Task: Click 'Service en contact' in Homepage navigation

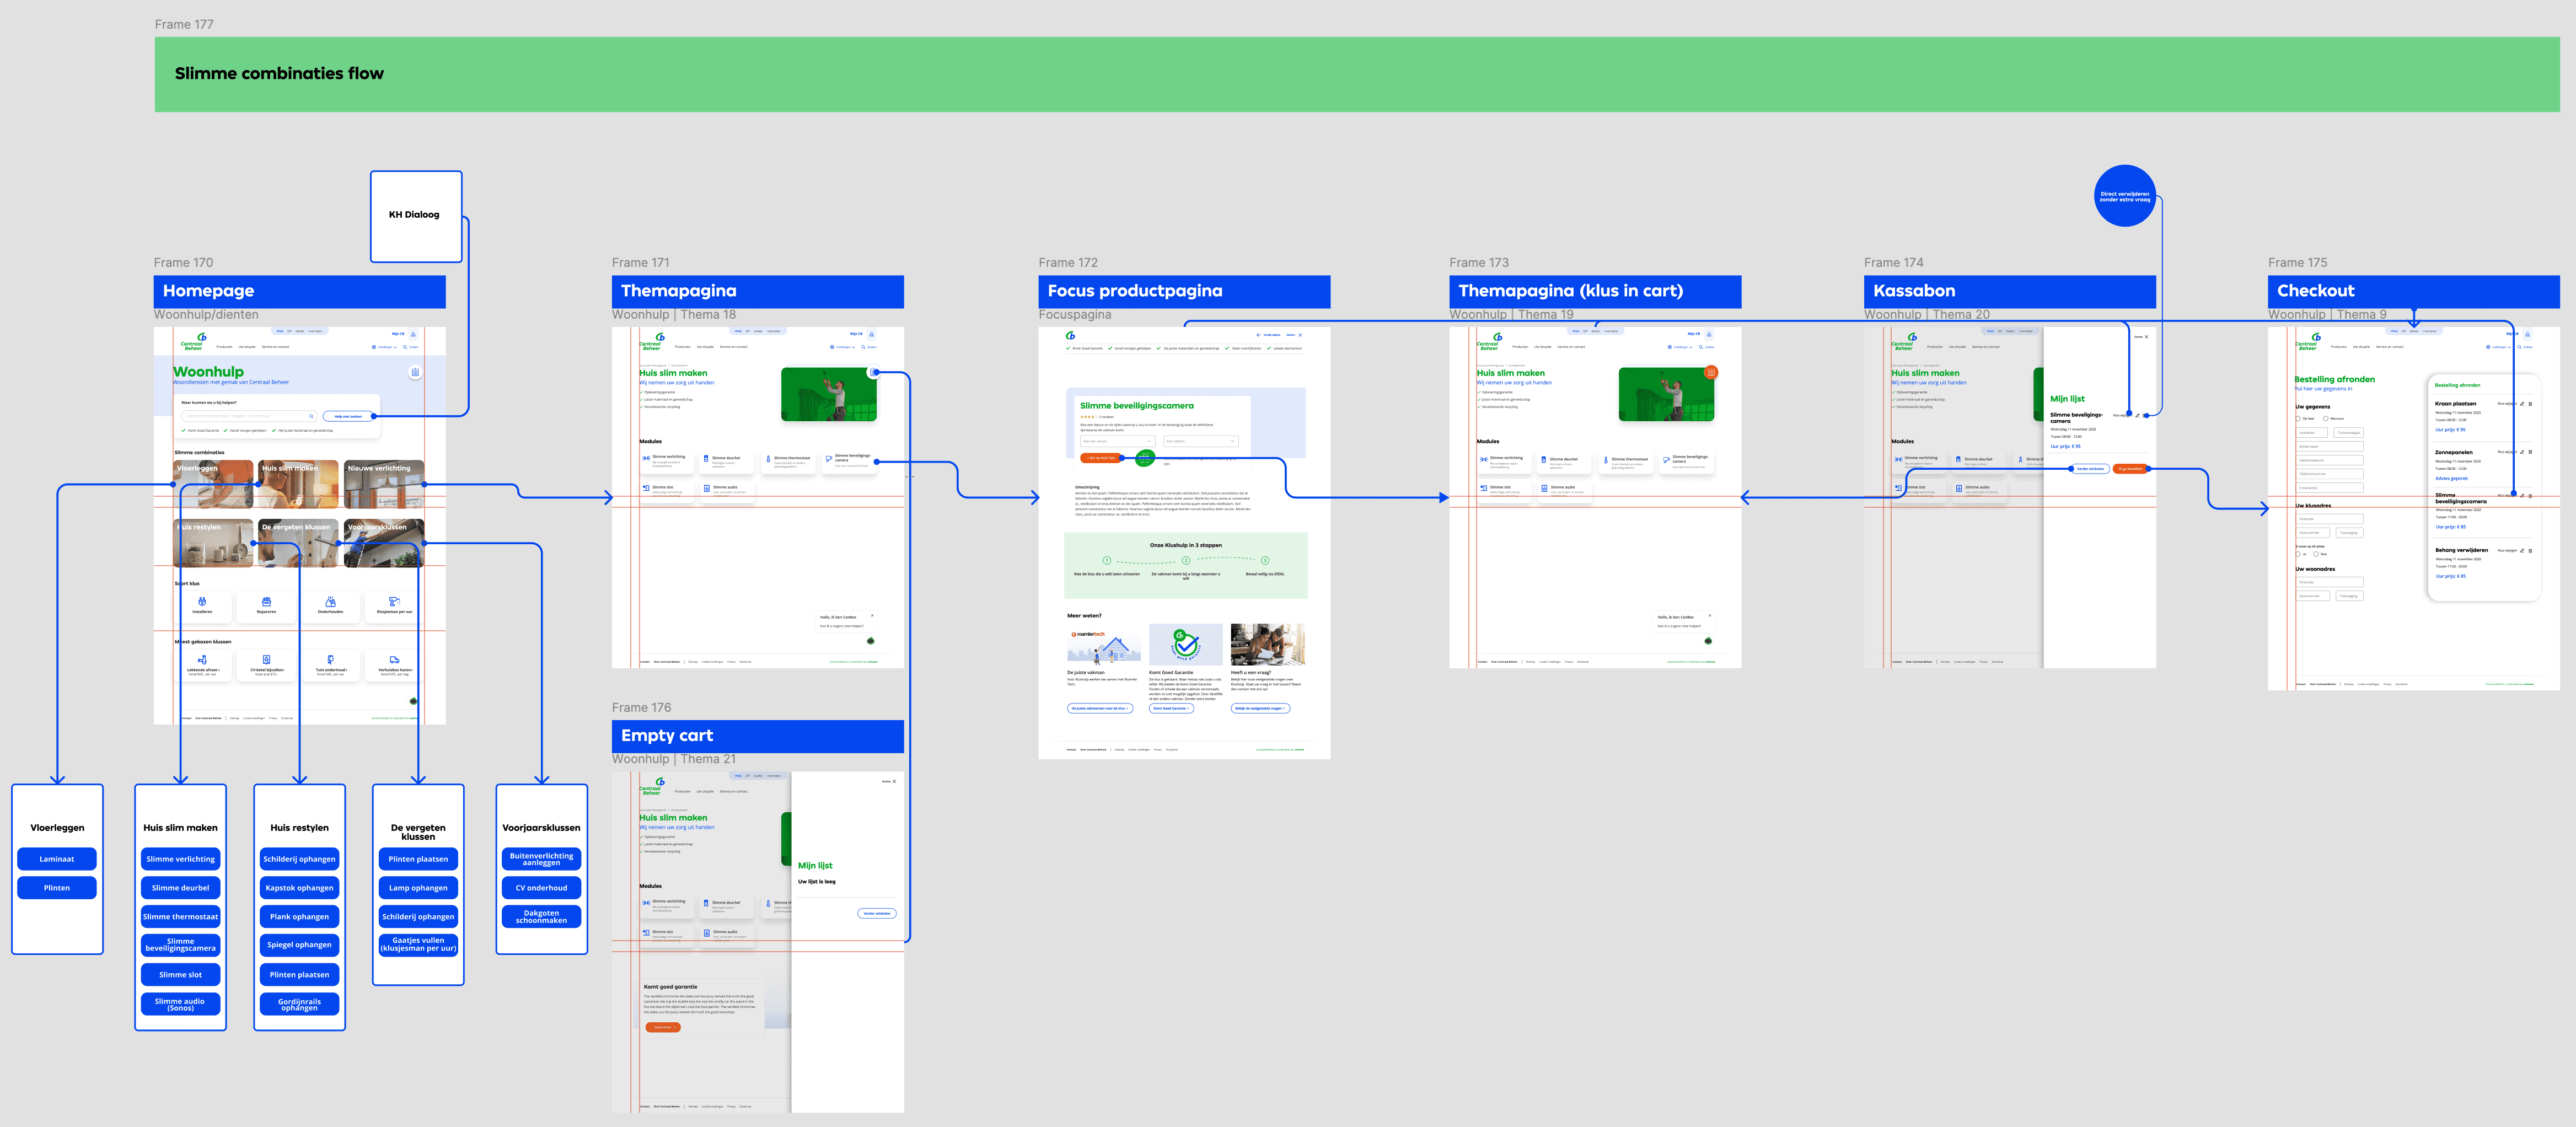Action: 275,347
